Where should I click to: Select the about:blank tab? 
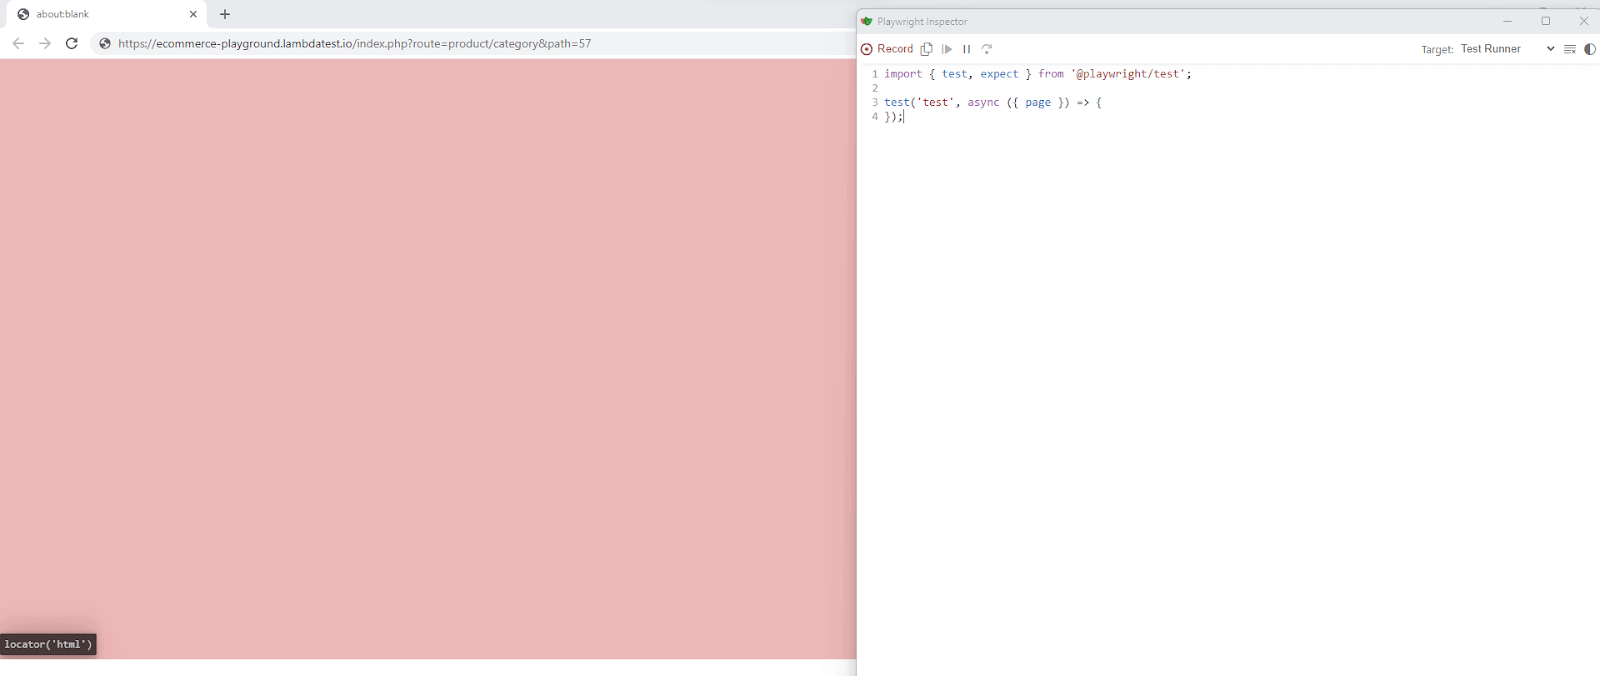(x=90, y=14)
